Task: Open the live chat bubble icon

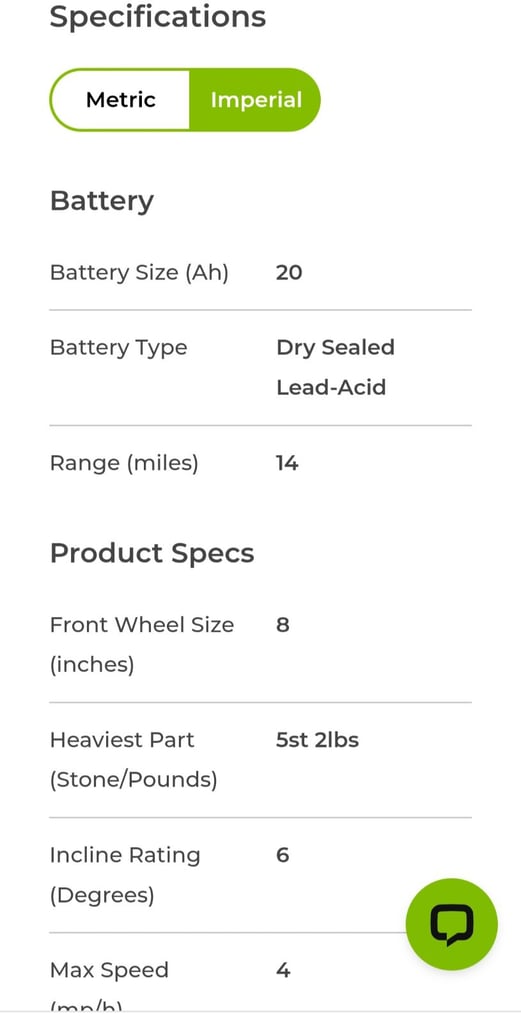Action: click(451, 924)
